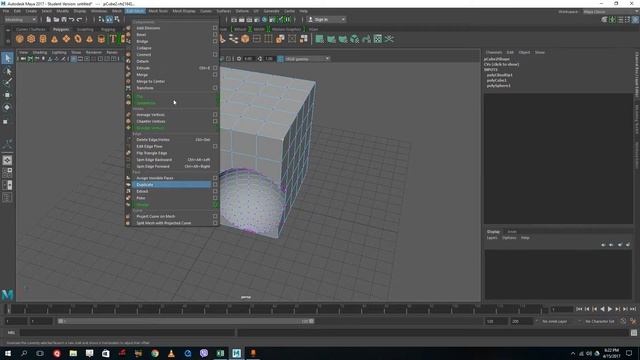Select single-pane layout button in toolbox
Viewport: 640px width, 360px height.
7,160
